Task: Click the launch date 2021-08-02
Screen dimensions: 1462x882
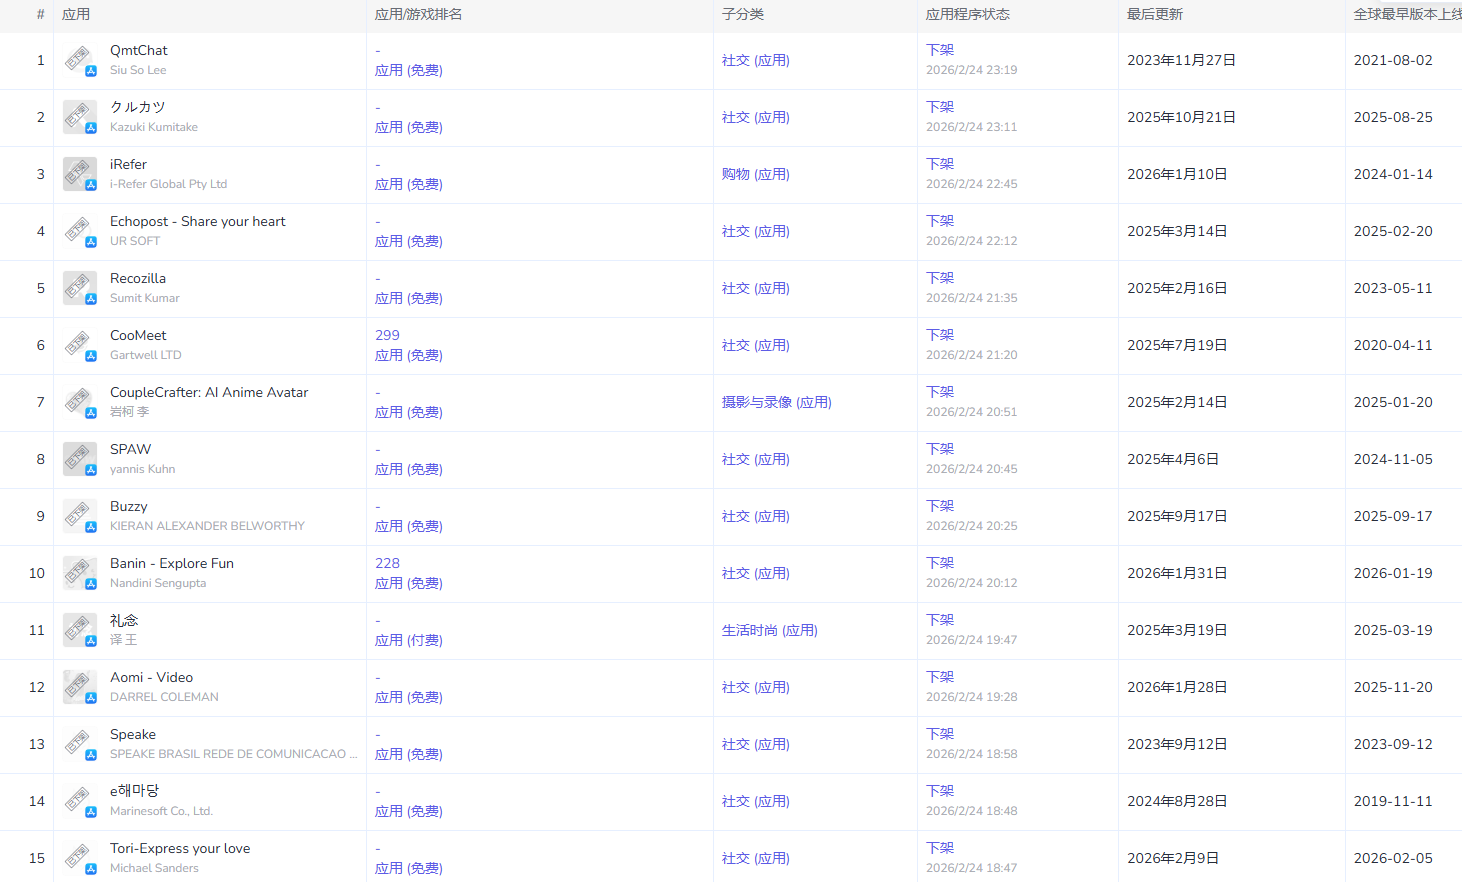Action: click(1393, 60)
